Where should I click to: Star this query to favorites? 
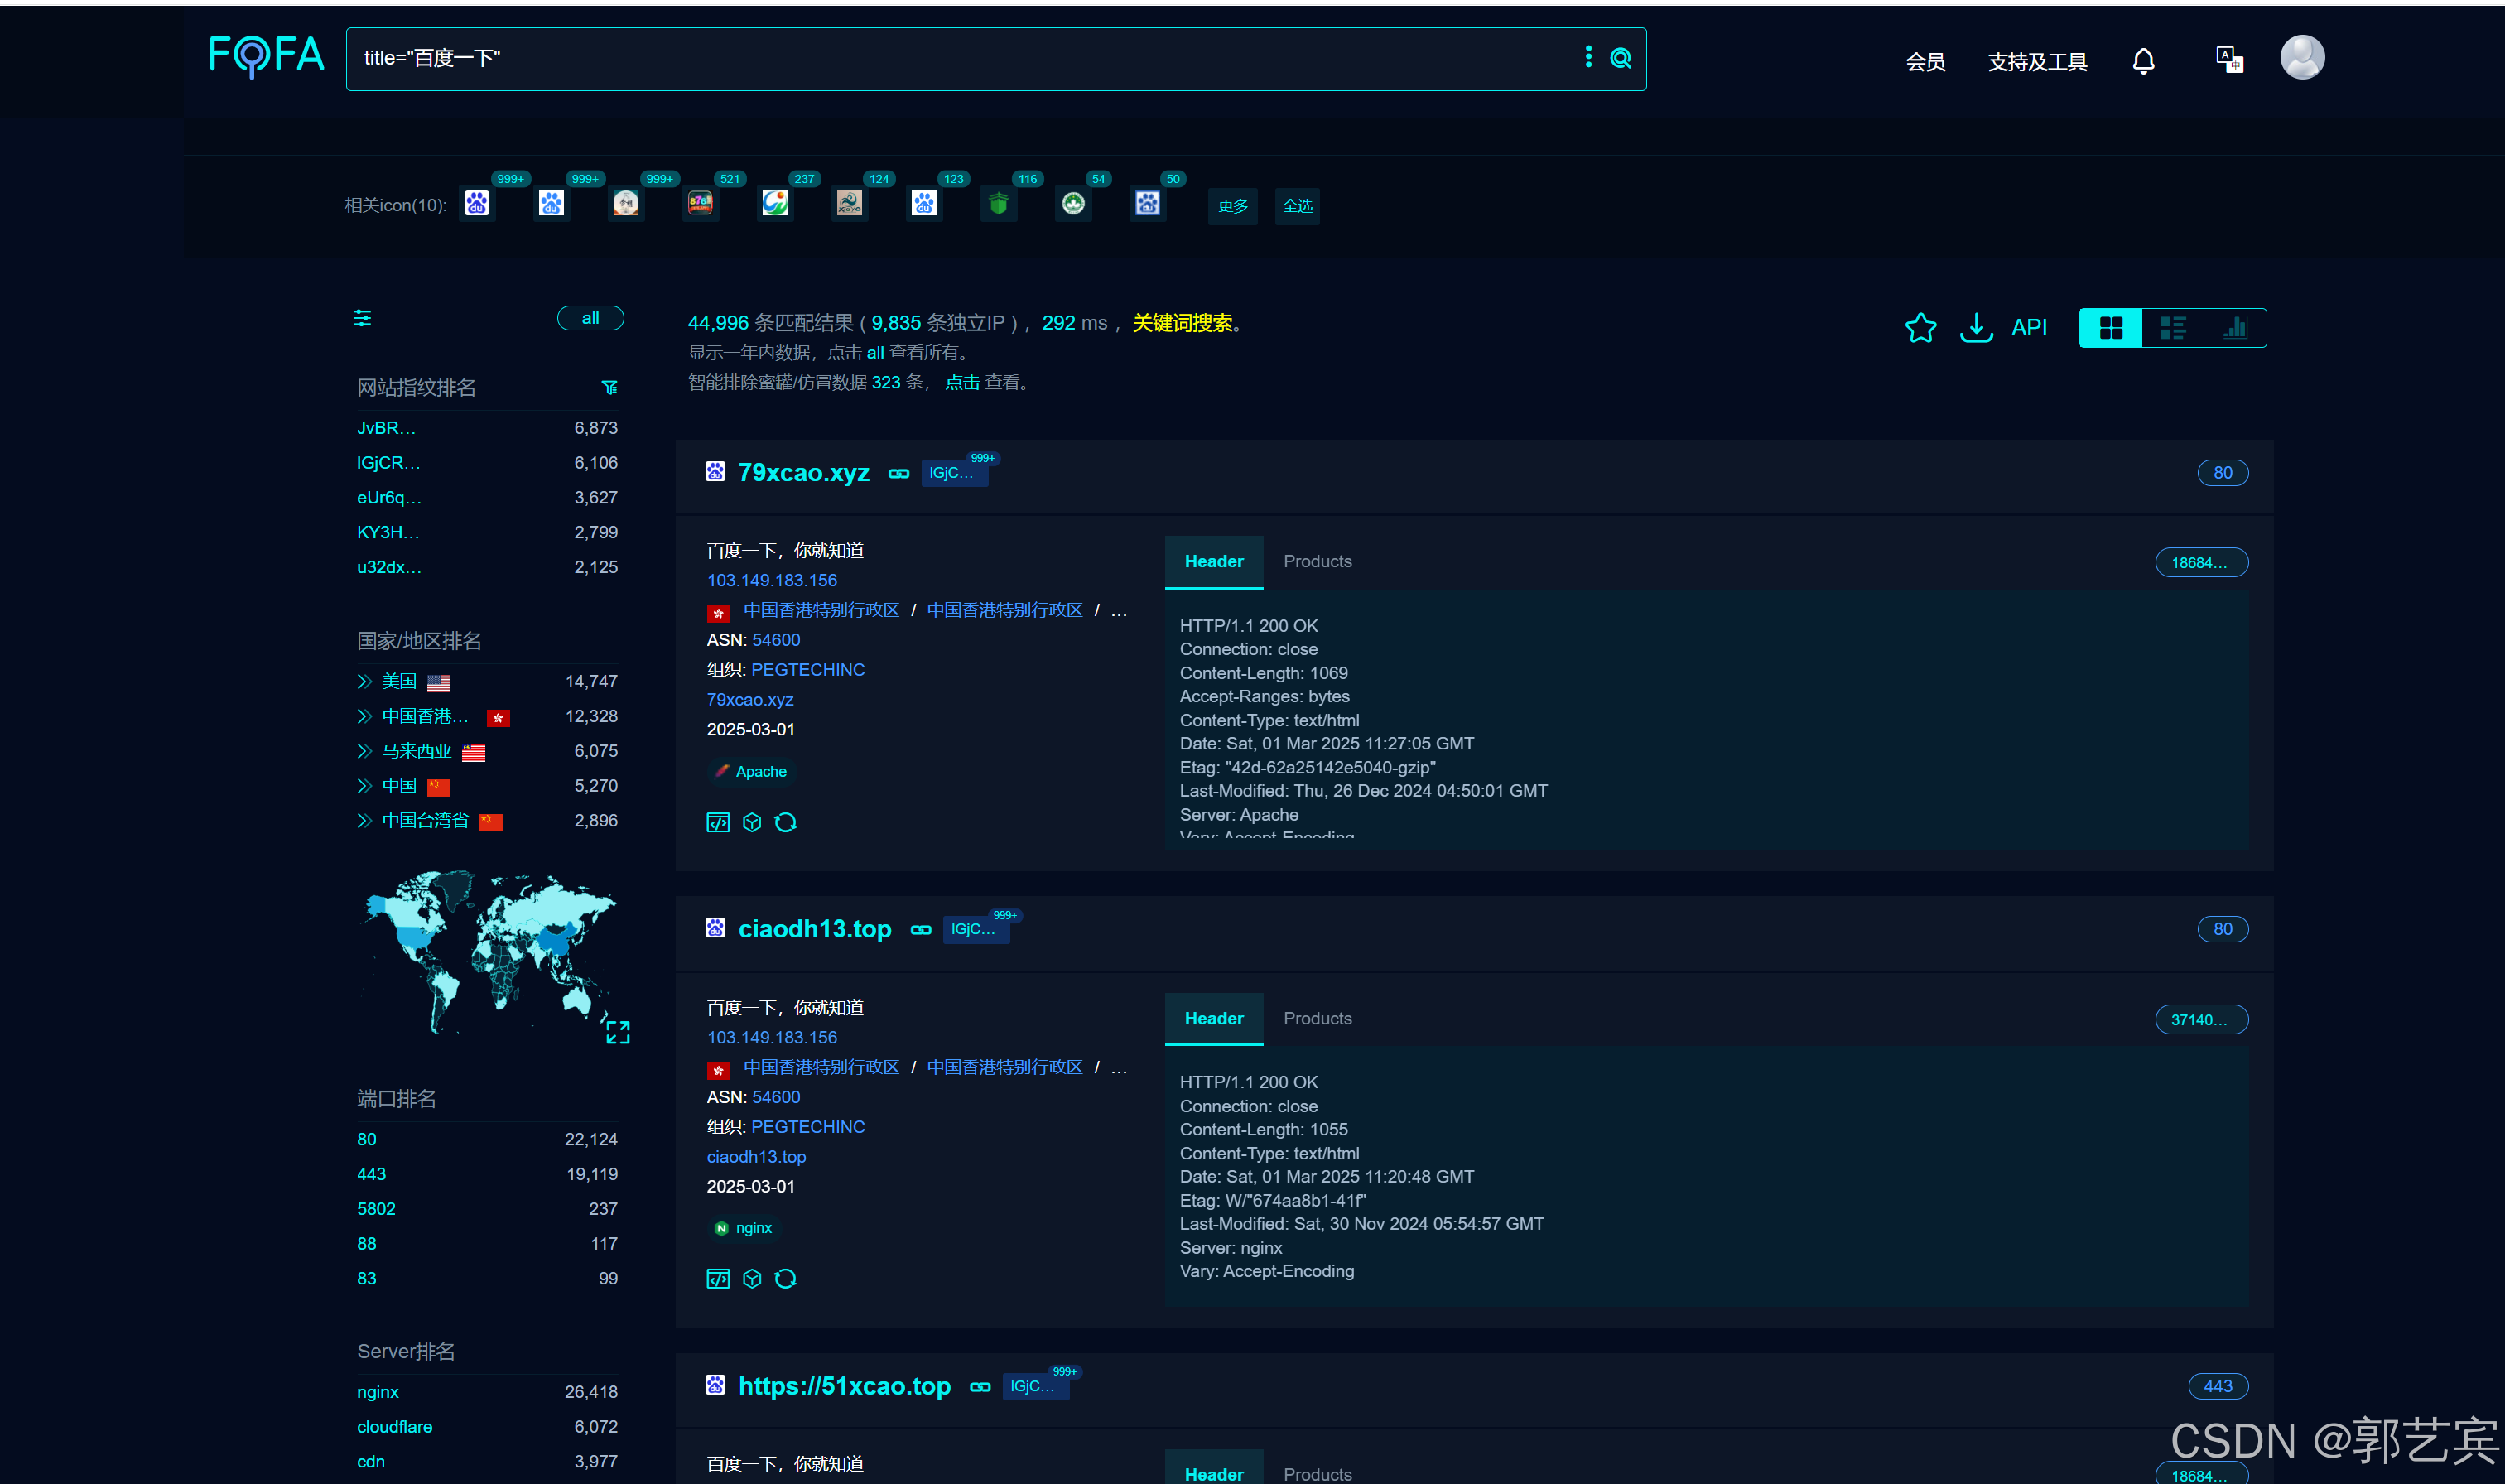(1920, 328)
